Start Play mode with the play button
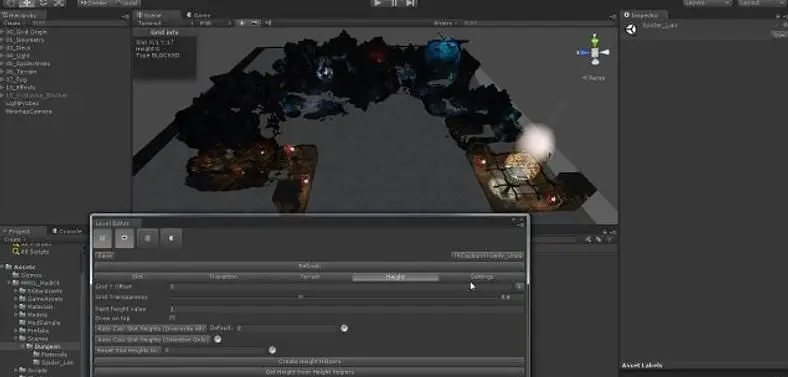Image resolution: width=788 pixels, height=377 pixels. click(377, 3)
